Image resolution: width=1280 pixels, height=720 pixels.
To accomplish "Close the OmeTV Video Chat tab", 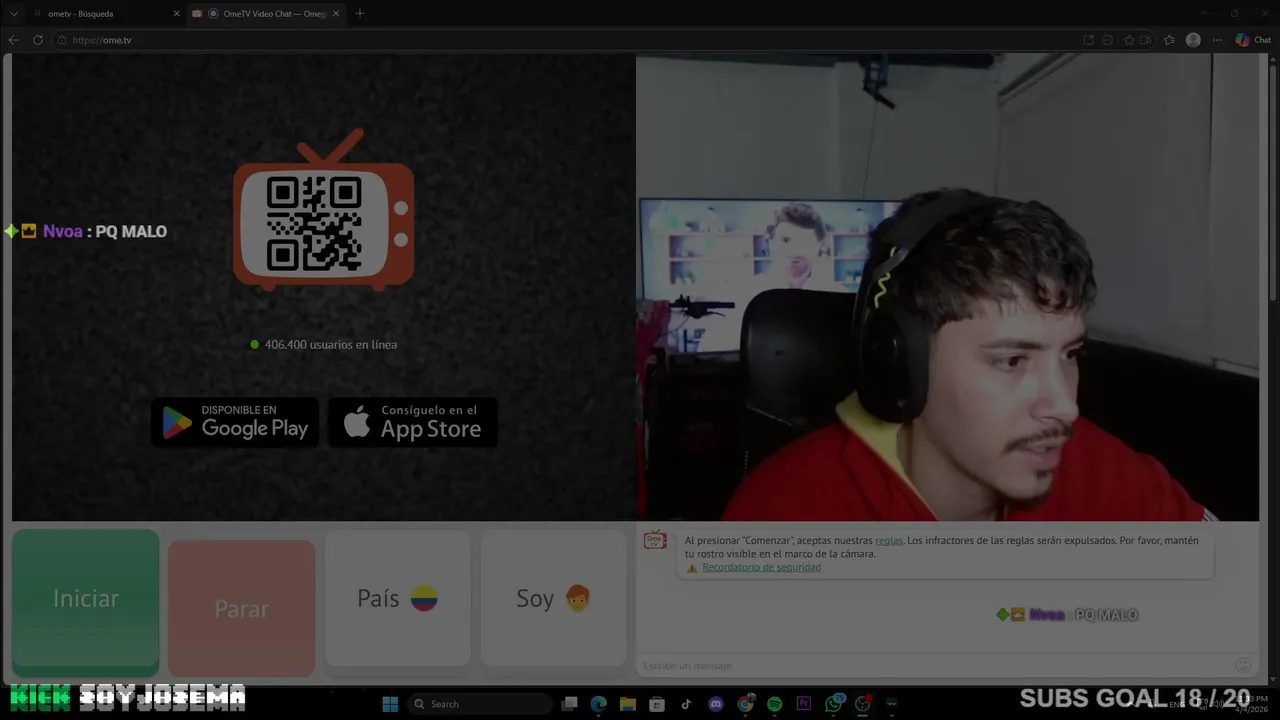I will tap(336, 14).
